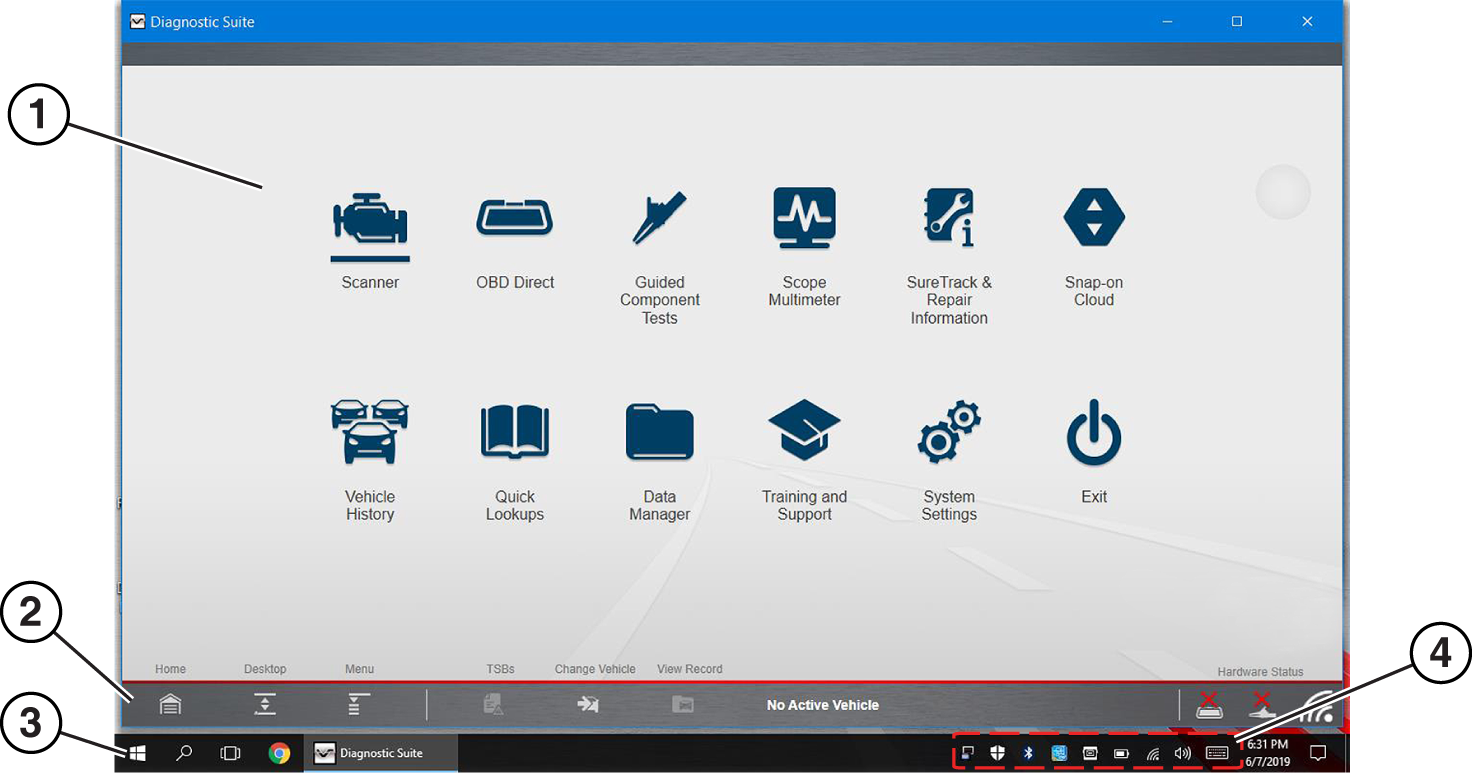
Task: Open Chrome from the taskbar
Action: pyautogui.click(x=279, y=753)
